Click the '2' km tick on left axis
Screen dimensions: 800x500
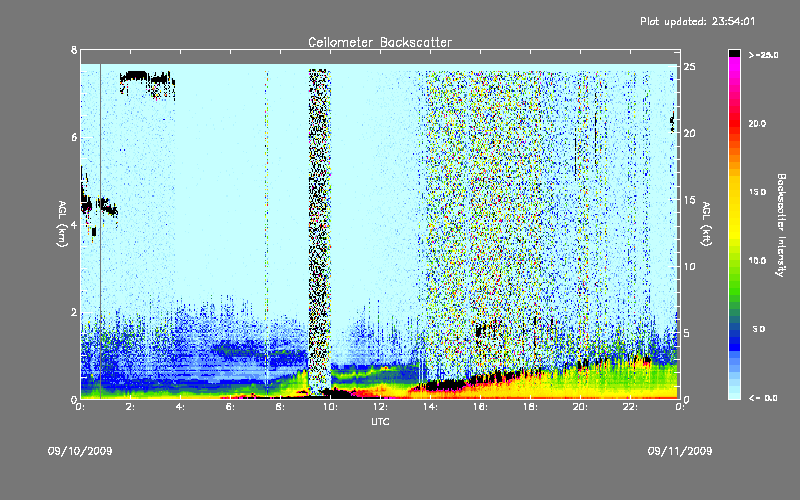pos(74,312)
